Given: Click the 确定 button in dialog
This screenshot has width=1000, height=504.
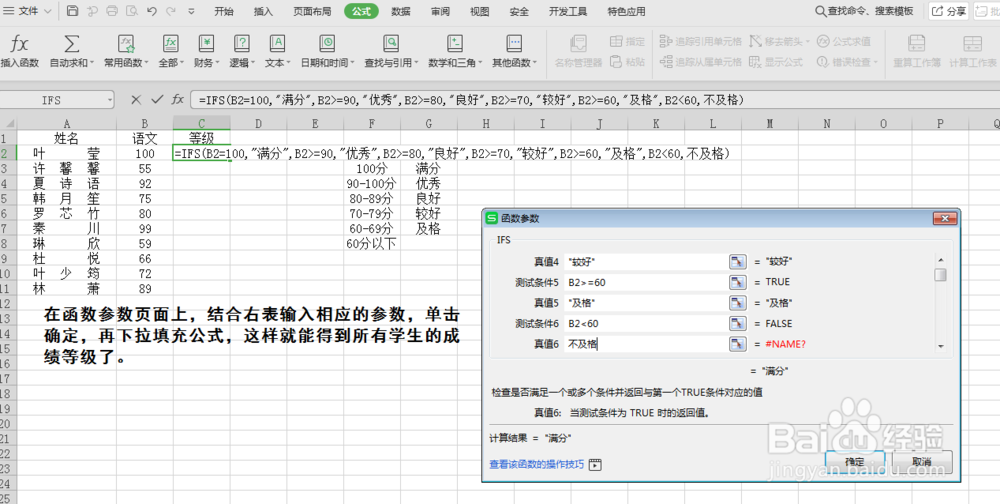Looking at the screenshot, I should coord(855,462).
